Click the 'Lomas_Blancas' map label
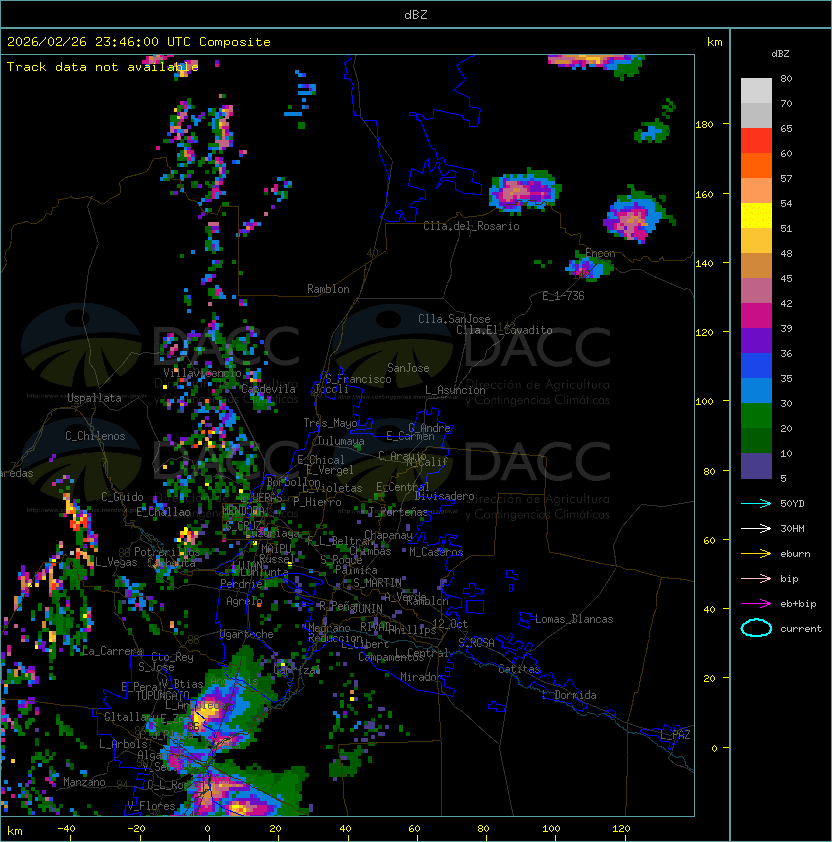 pos(574,619)
